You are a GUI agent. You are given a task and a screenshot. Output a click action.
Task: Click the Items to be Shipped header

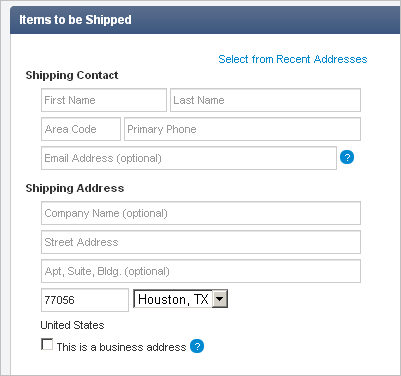point(75,20)
